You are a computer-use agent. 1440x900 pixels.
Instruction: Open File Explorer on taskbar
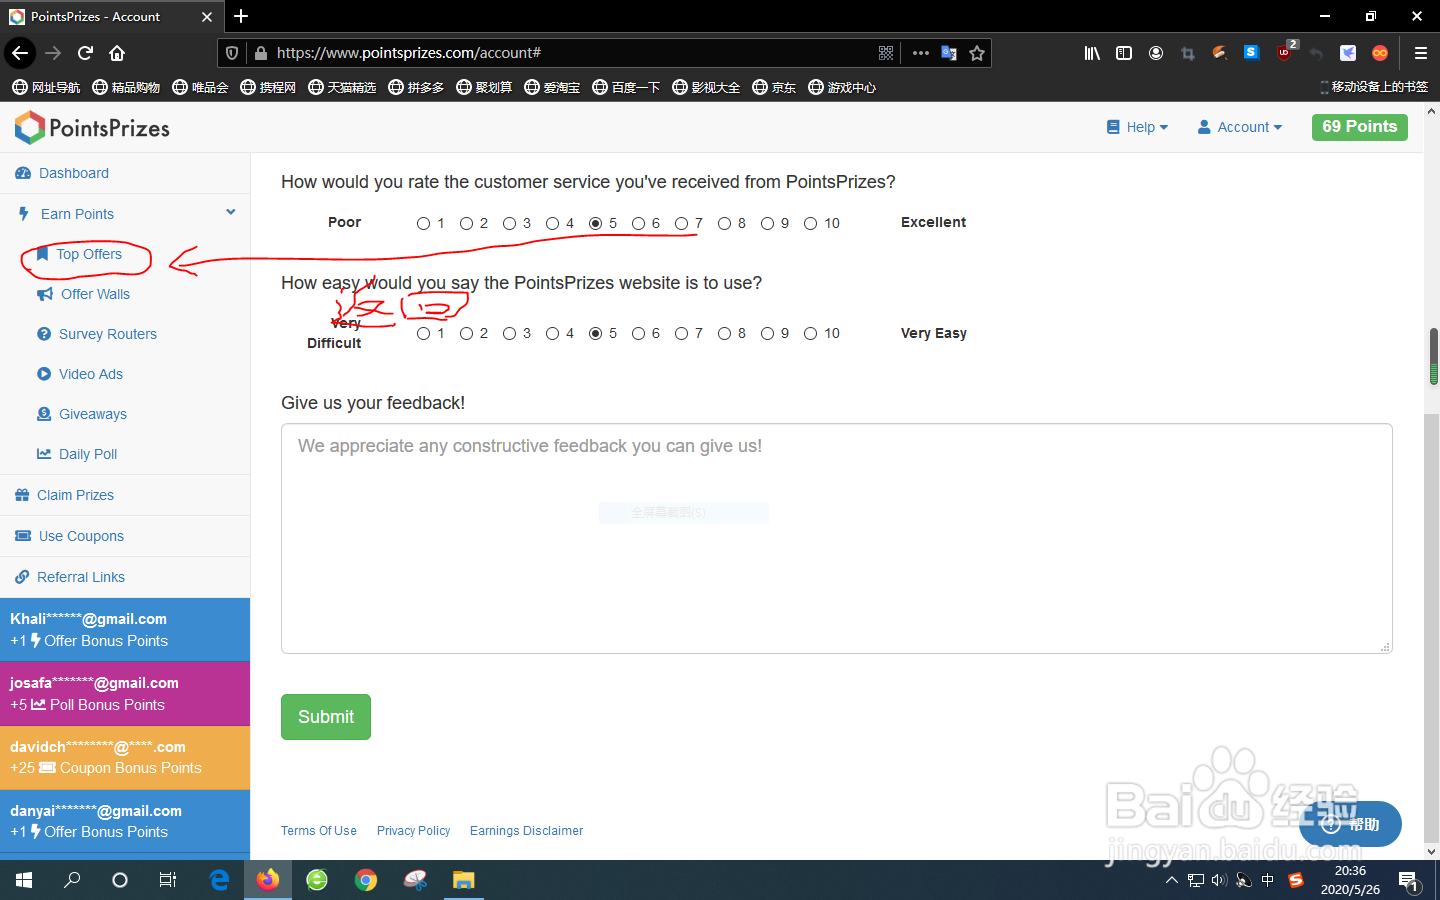463,880
